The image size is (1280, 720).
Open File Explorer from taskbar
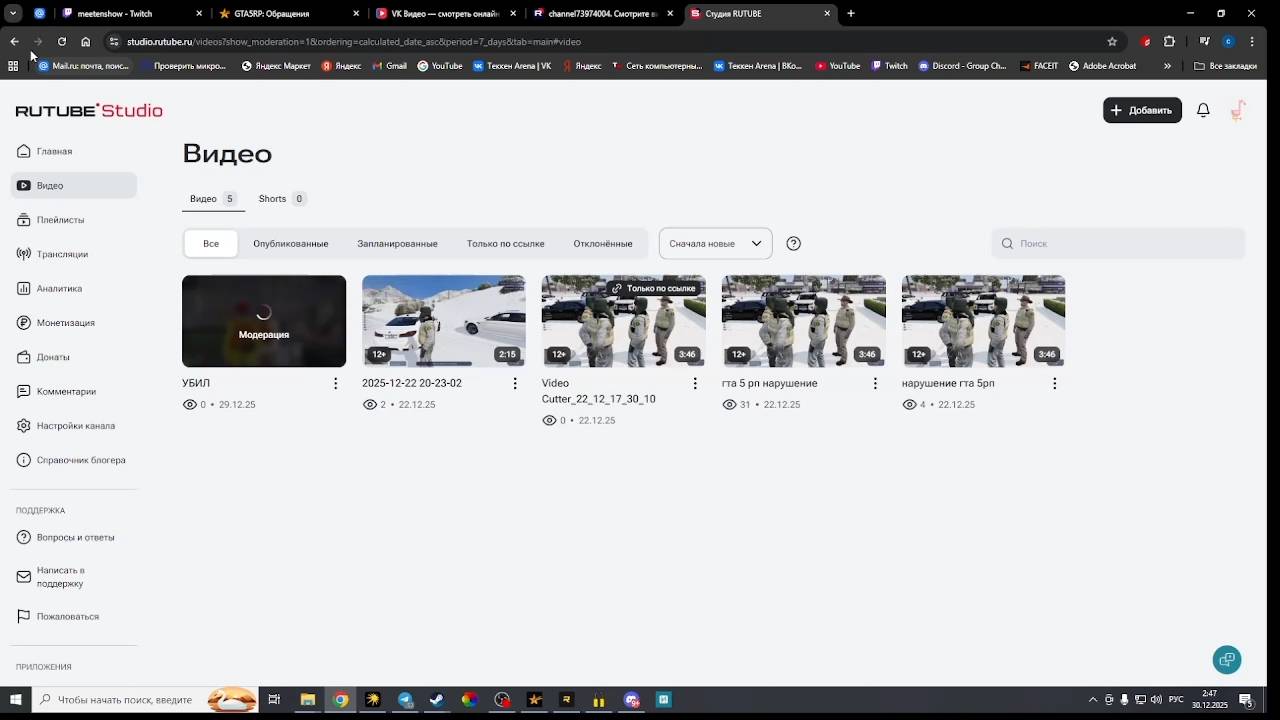point(308,700)
